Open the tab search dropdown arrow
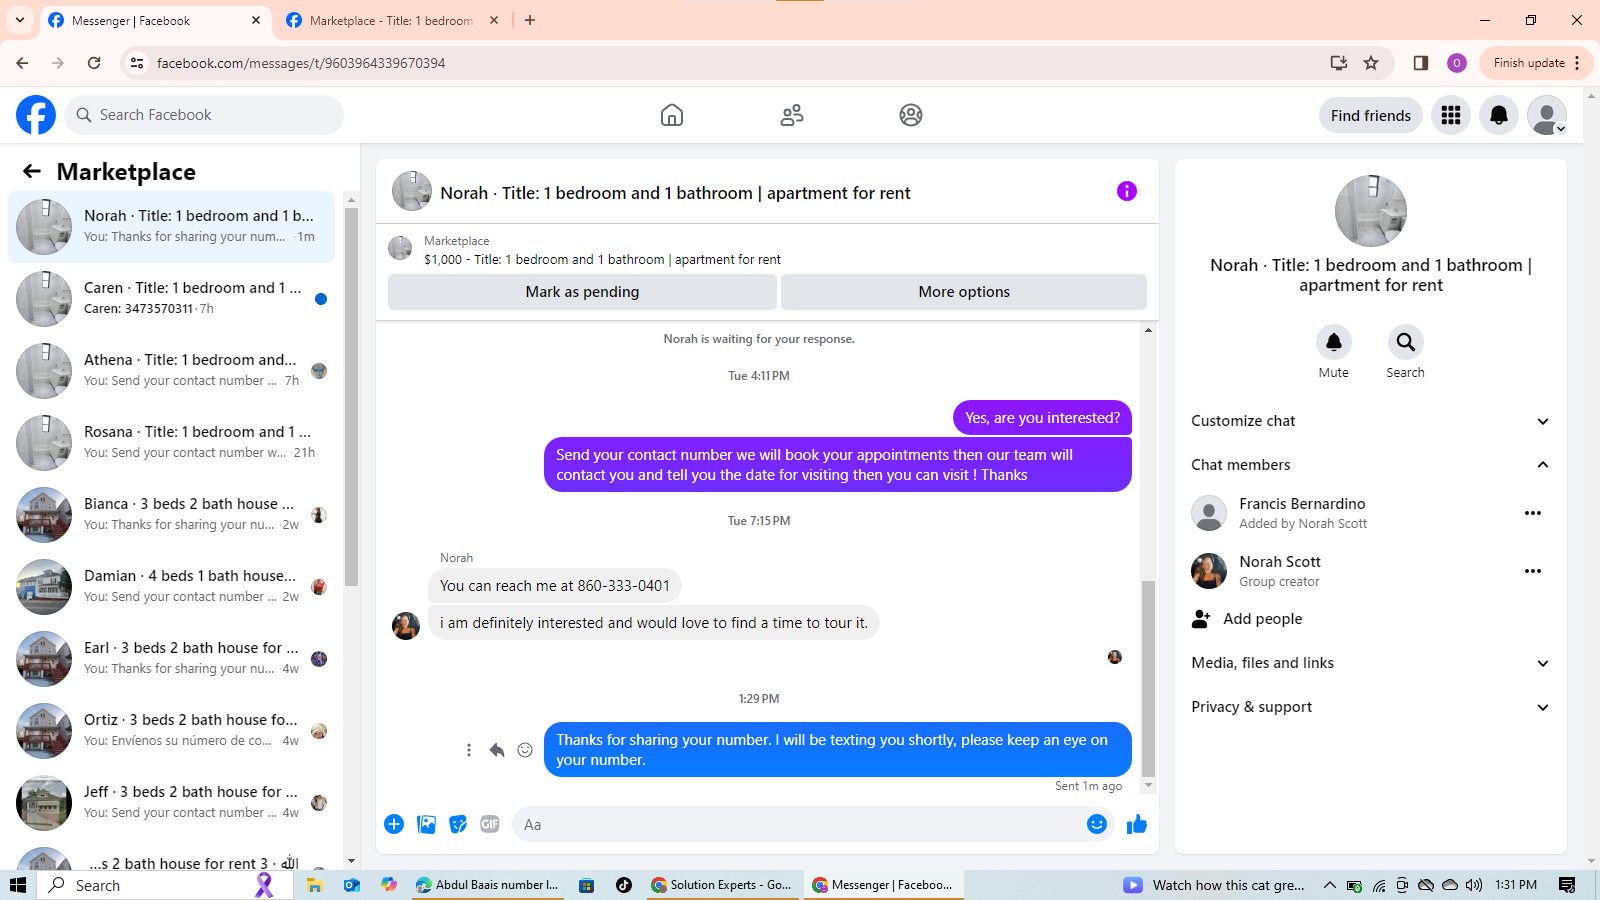The width and height of the screenshot is (1600, 900). point(20,20)
